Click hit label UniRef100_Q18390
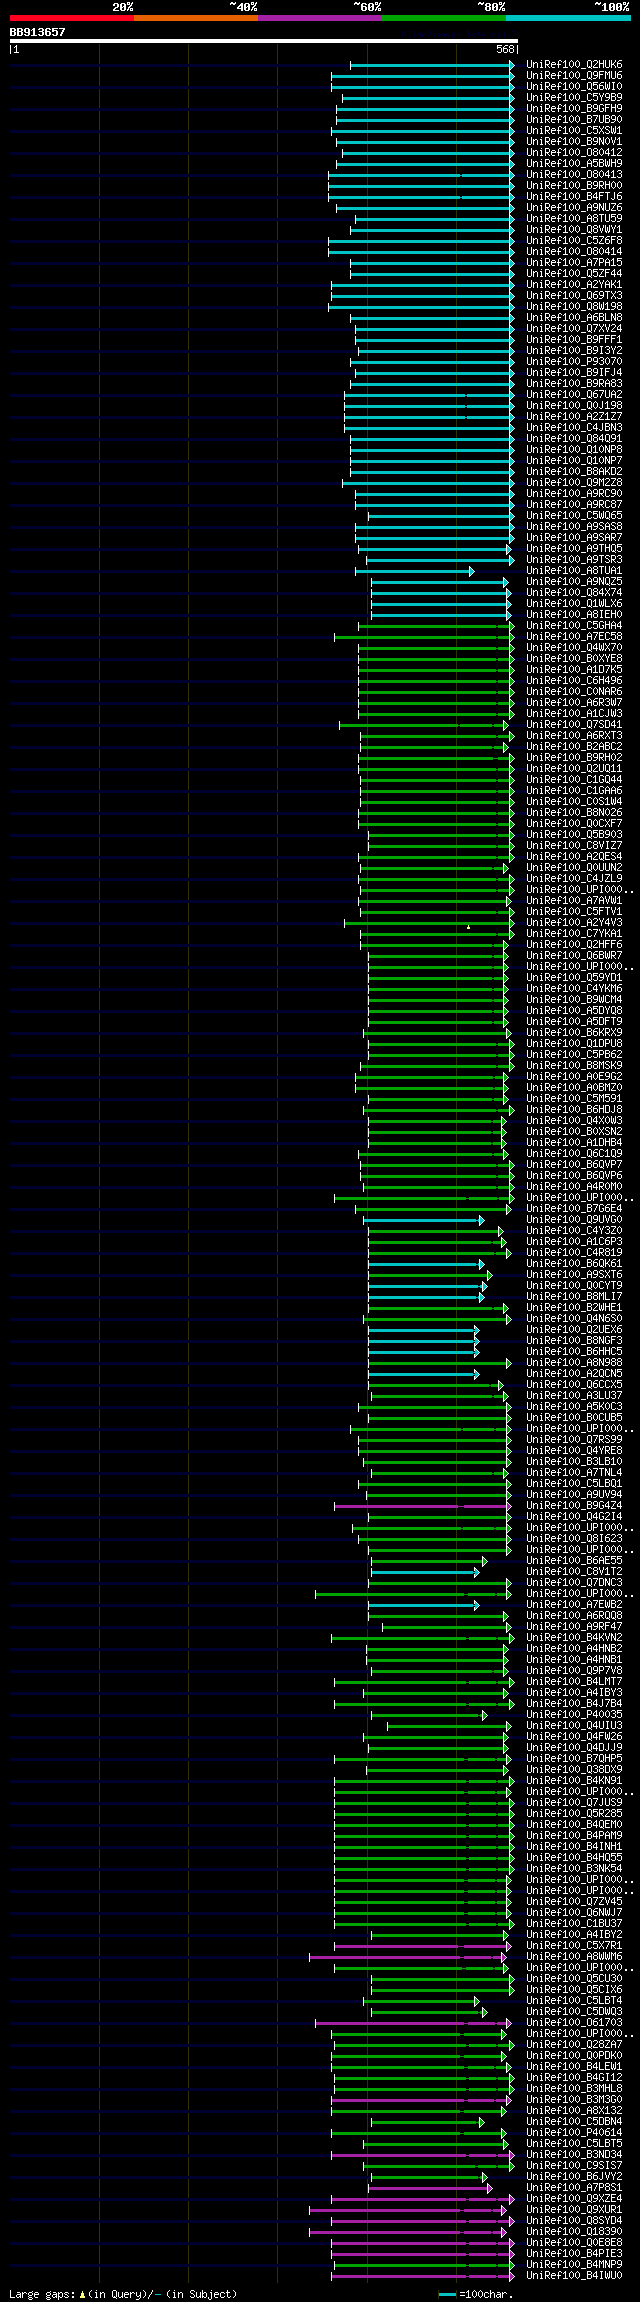Screen dimensions: 640x2302 click(574, 2232)
